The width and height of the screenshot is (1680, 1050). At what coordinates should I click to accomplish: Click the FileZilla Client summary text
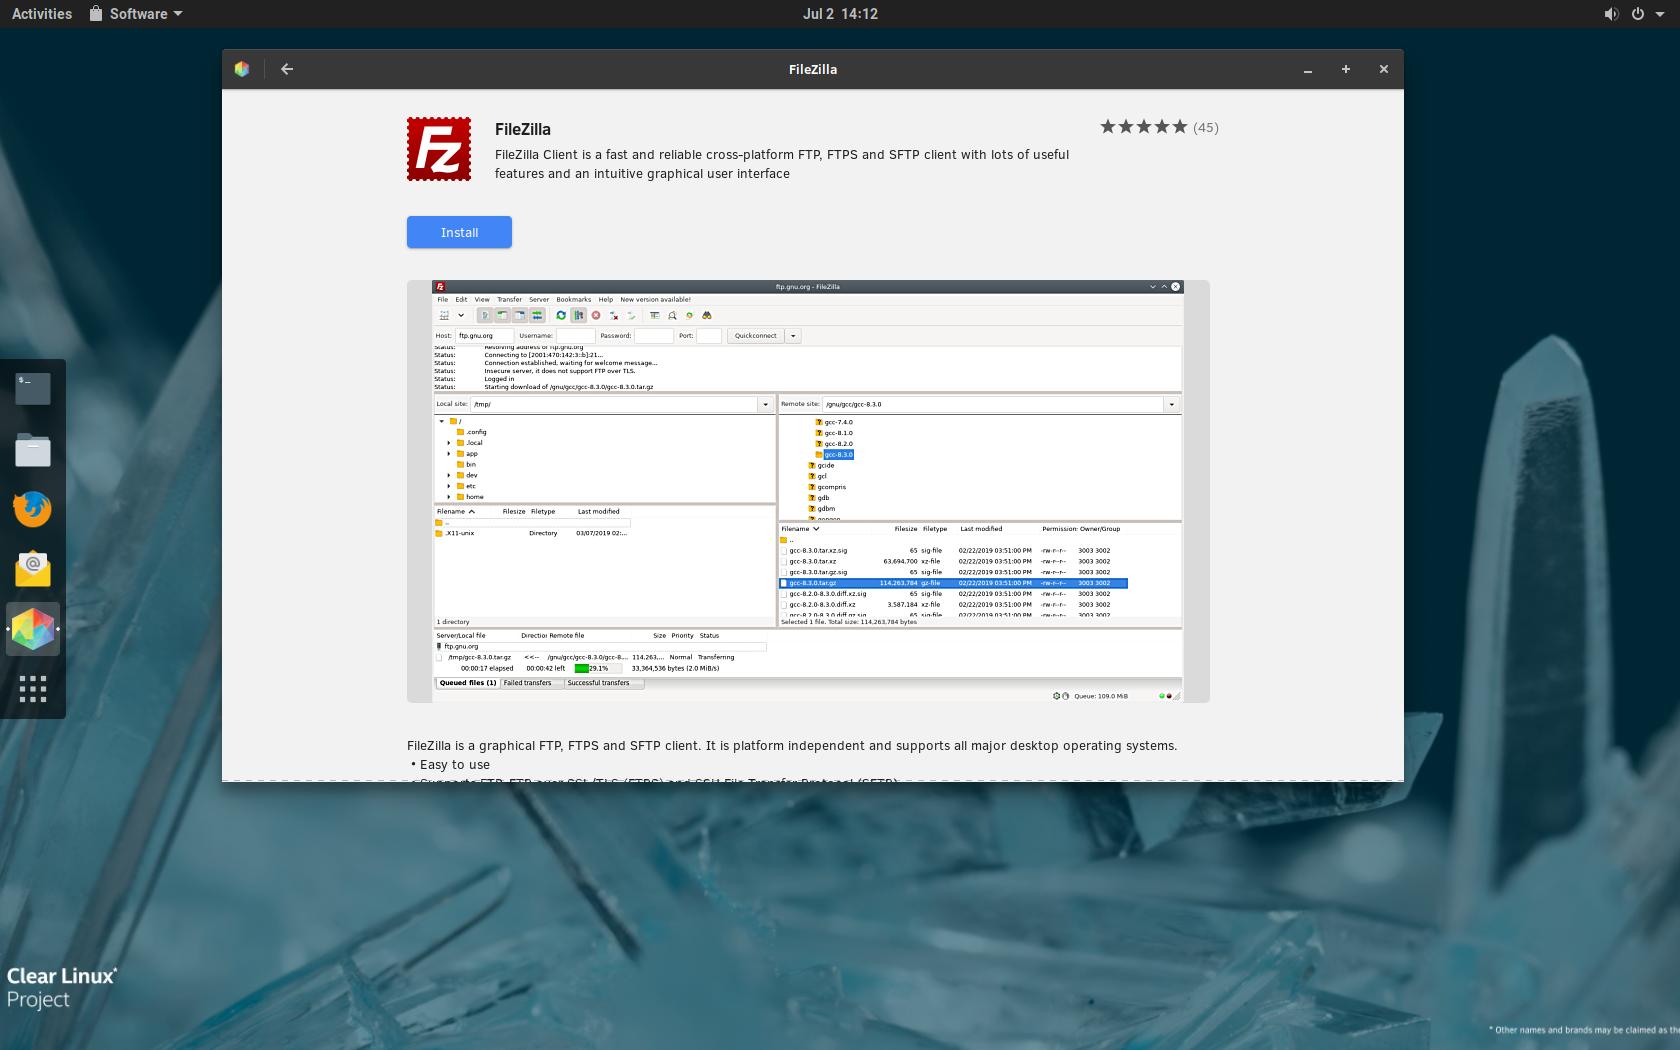pos(782,164)
